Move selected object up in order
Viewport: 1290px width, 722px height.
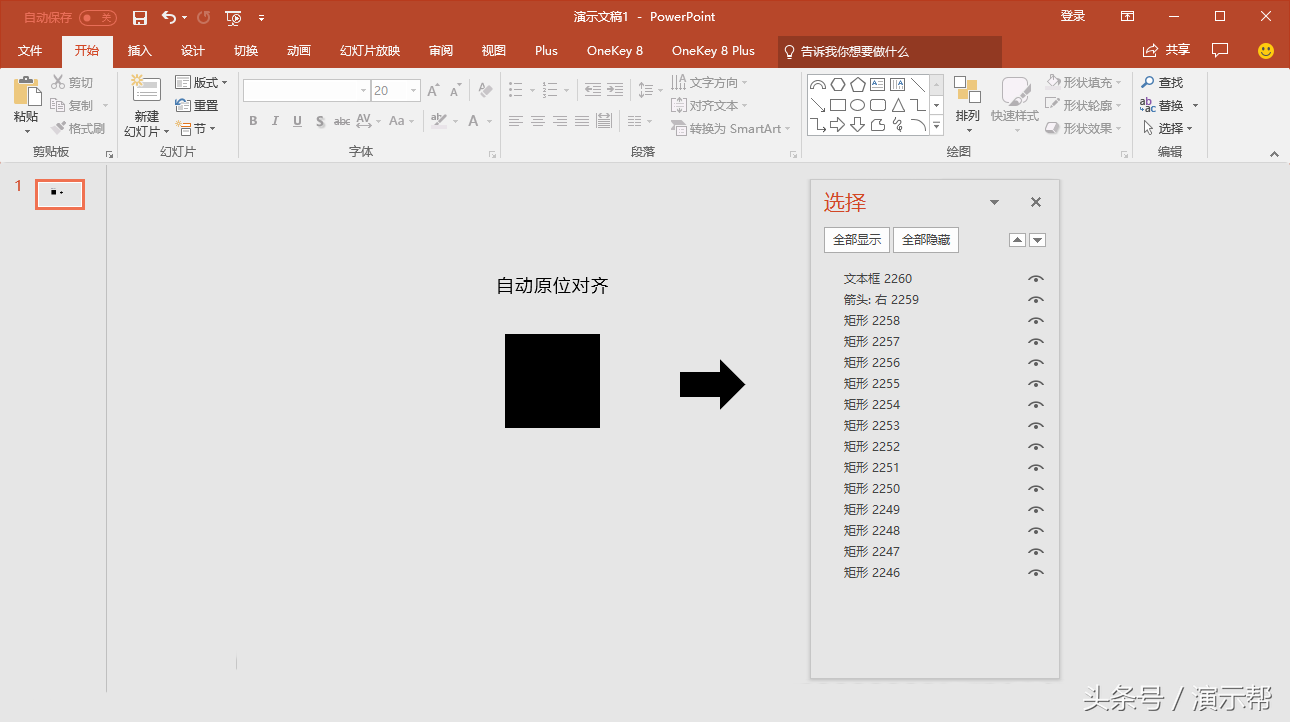[1017, 240]
